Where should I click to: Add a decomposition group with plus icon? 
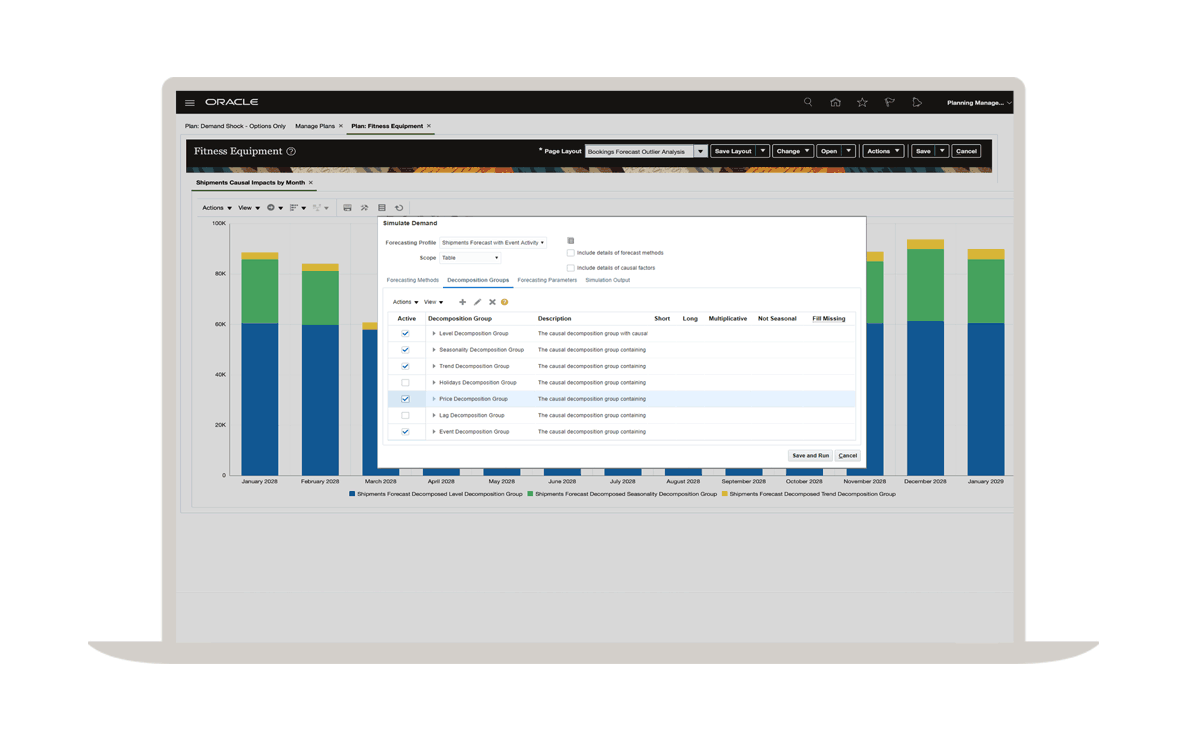pos(462,302)
